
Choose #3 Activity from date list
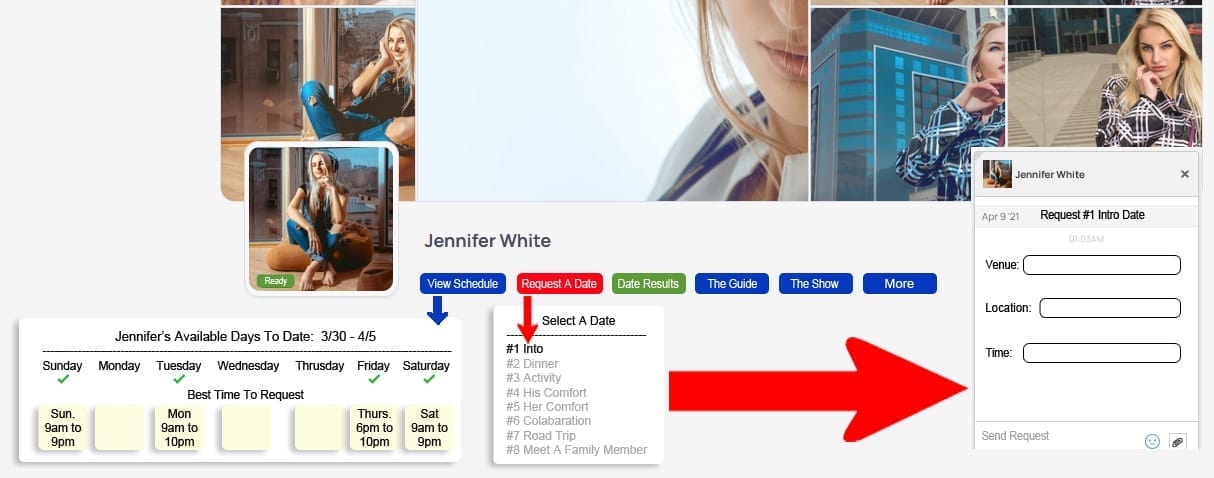[x=534, y=378]
